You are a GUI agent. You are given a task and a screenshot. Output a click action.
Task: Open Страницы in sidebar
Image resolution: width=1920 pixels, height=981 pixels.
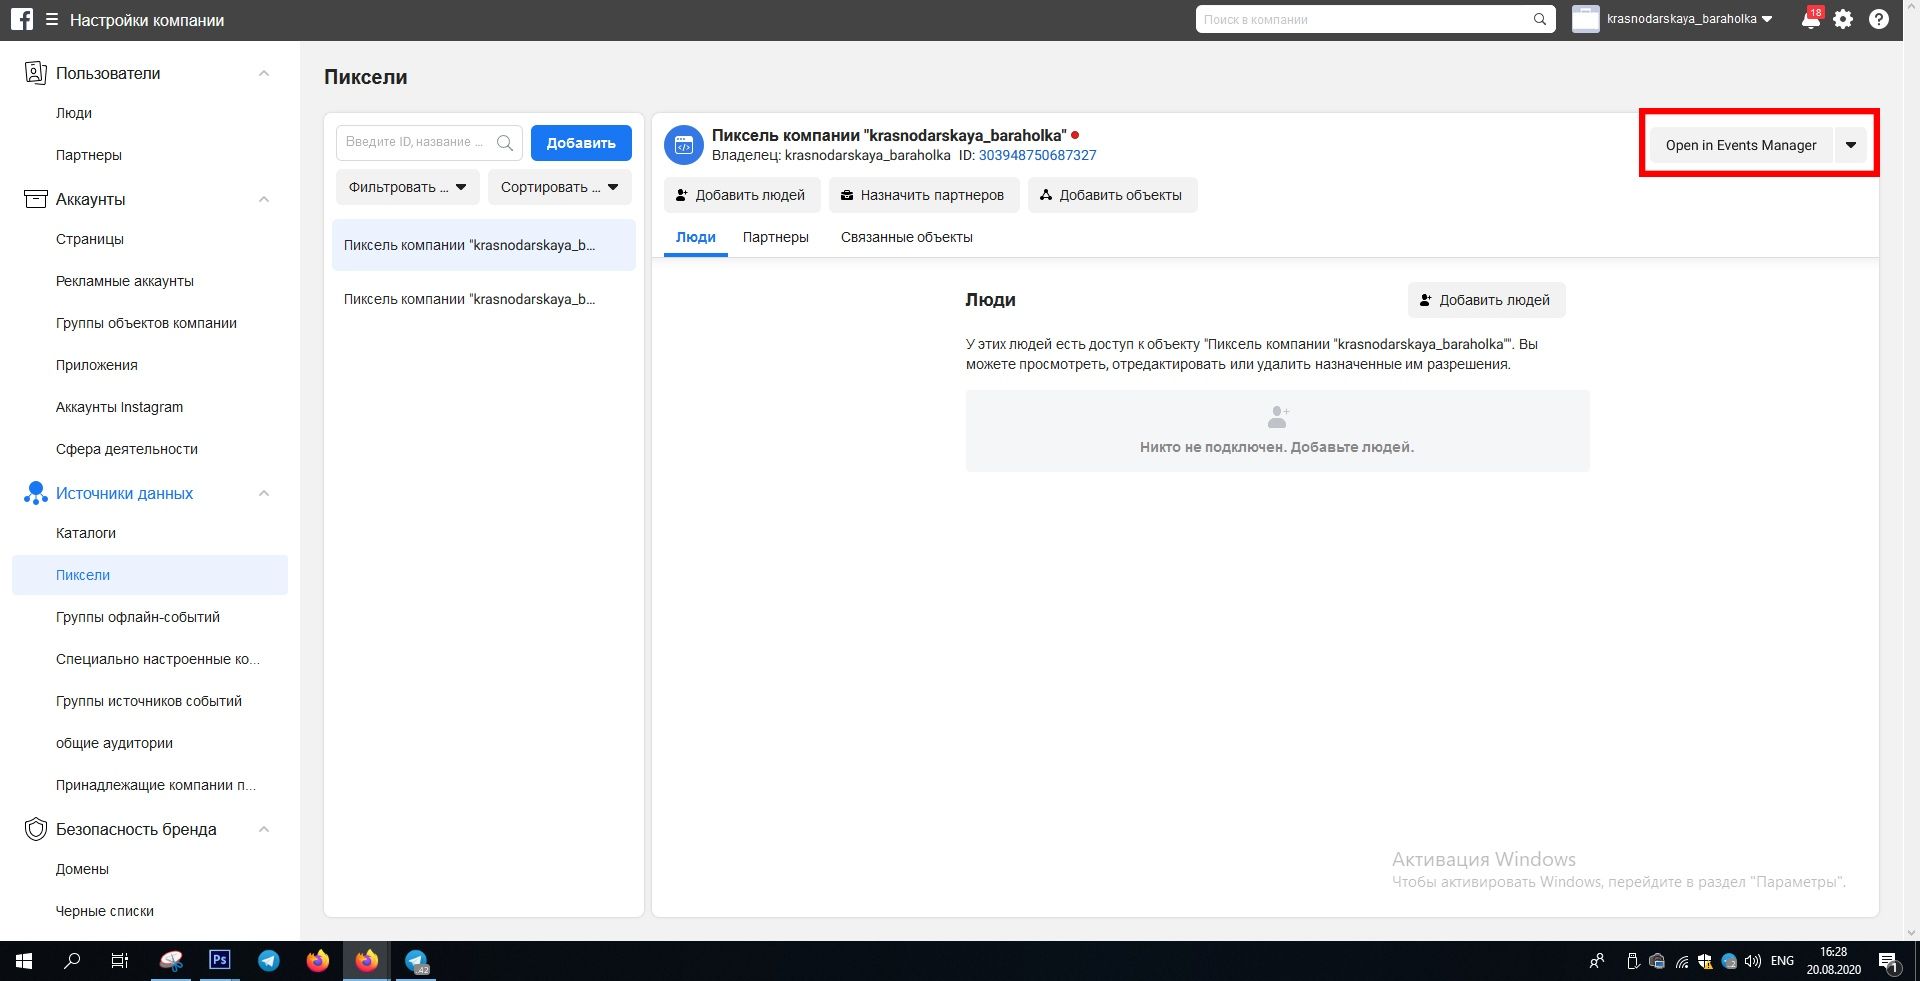pyautogui.click(x=90, y=239)
